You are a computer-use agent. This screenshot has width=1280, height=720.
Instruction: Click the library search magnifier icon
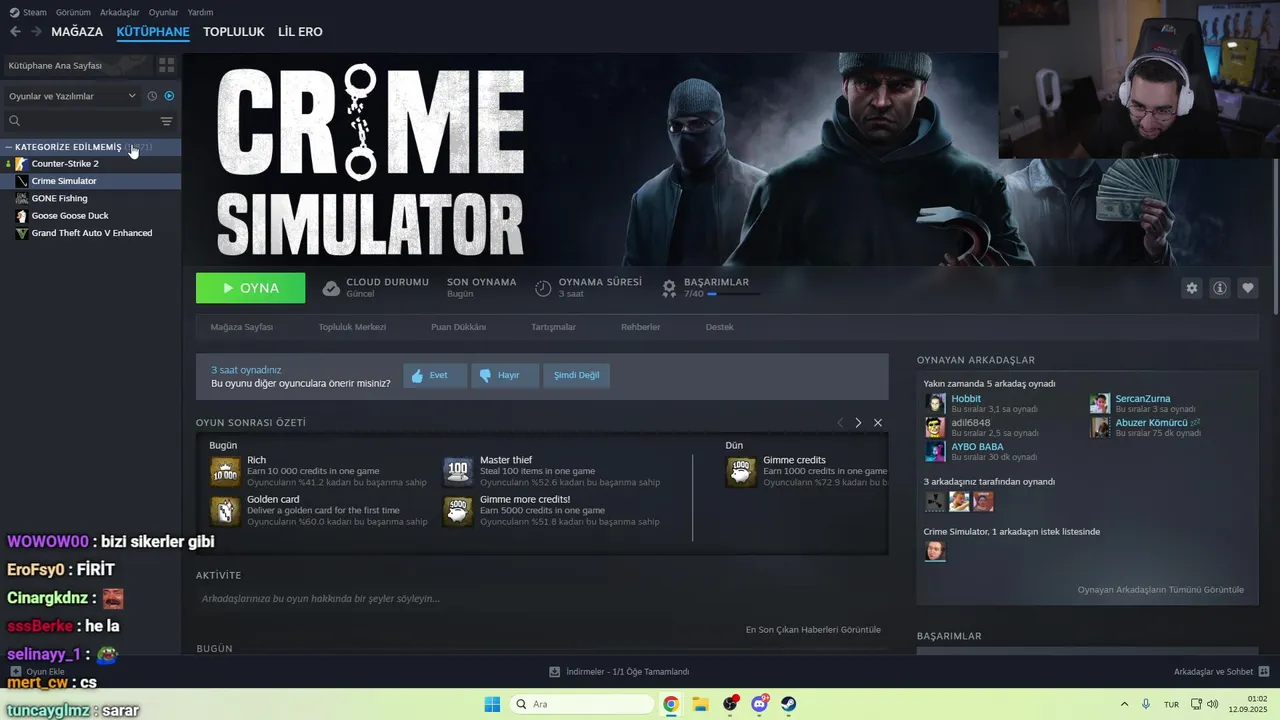point(14,121)
